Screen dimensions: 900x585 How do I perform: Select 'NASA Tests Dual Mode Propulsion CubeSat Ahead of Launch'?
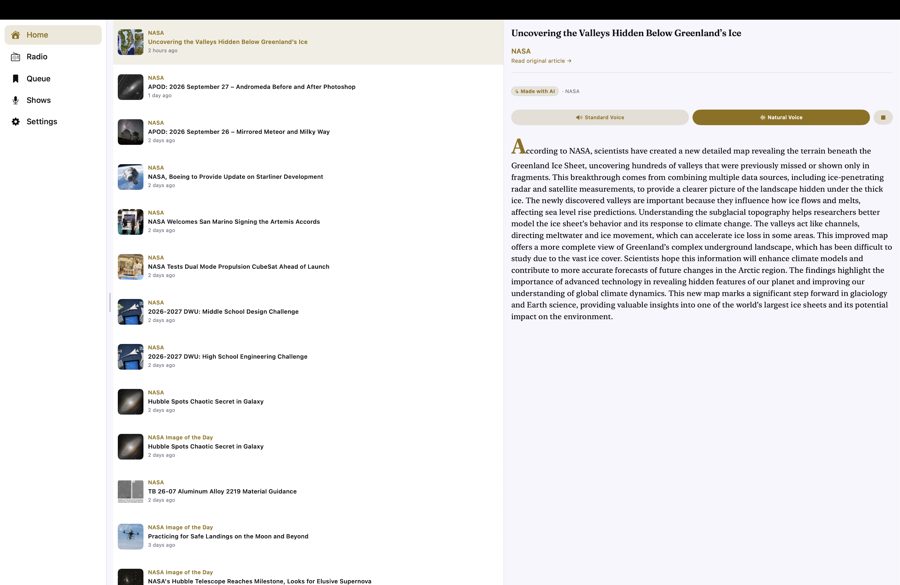coord(238,267)
